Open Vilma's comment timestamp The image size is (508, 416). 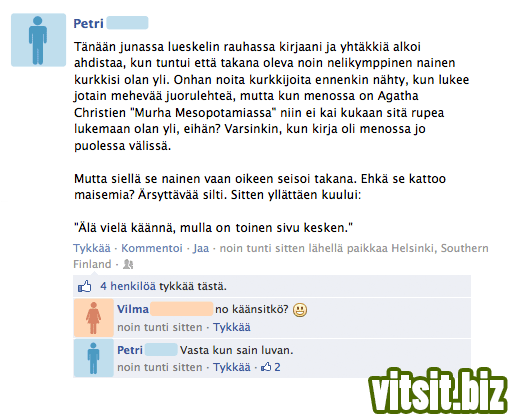pos(160,327)
